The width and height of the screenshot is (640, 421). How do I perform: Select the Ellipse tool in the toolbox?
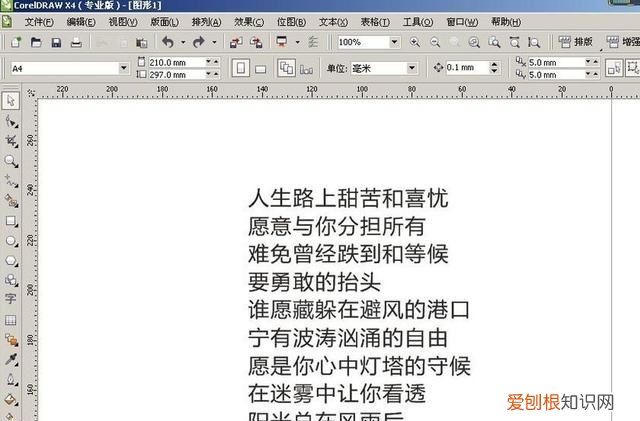click(x=11, y=241)
